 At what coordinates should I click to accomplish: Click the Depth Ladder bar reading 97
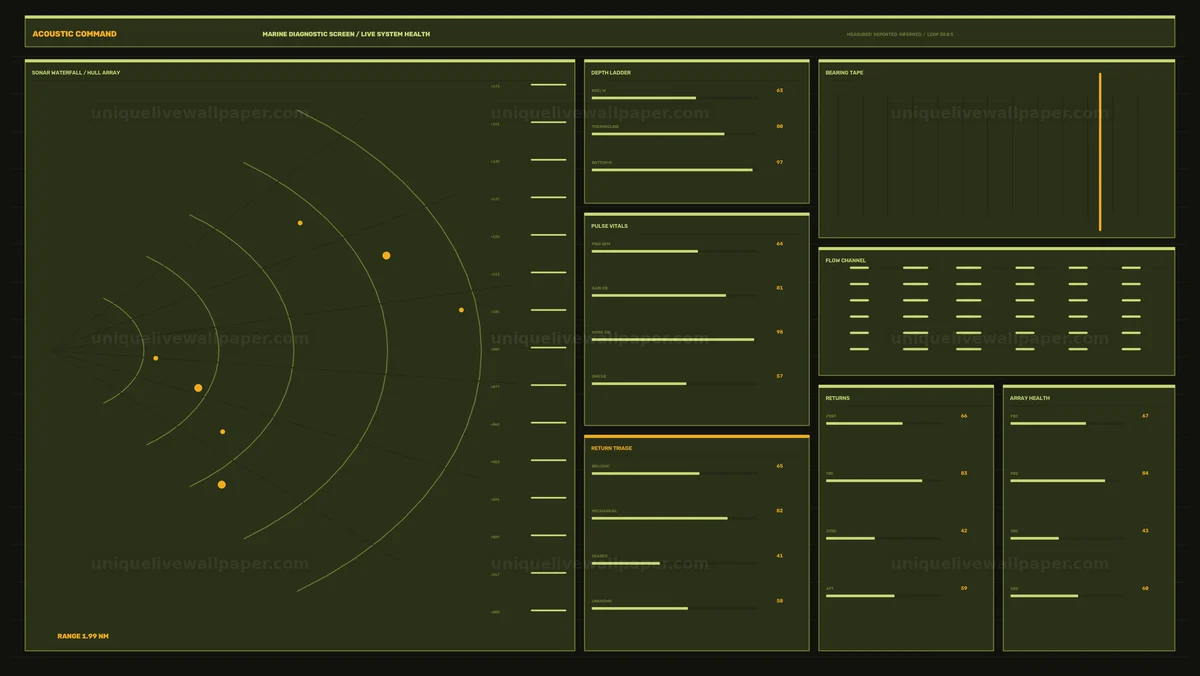(675, 170)
